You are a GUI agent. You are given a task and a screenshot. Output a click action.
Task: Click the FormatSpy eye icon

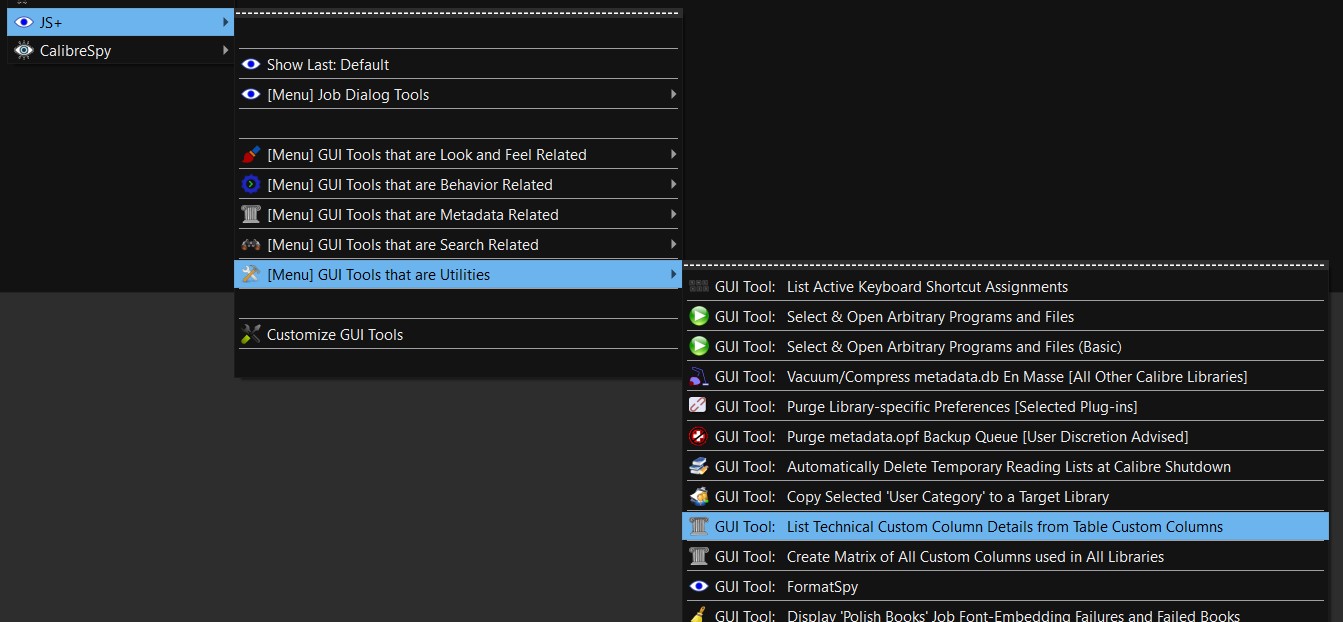click(699, 587)
